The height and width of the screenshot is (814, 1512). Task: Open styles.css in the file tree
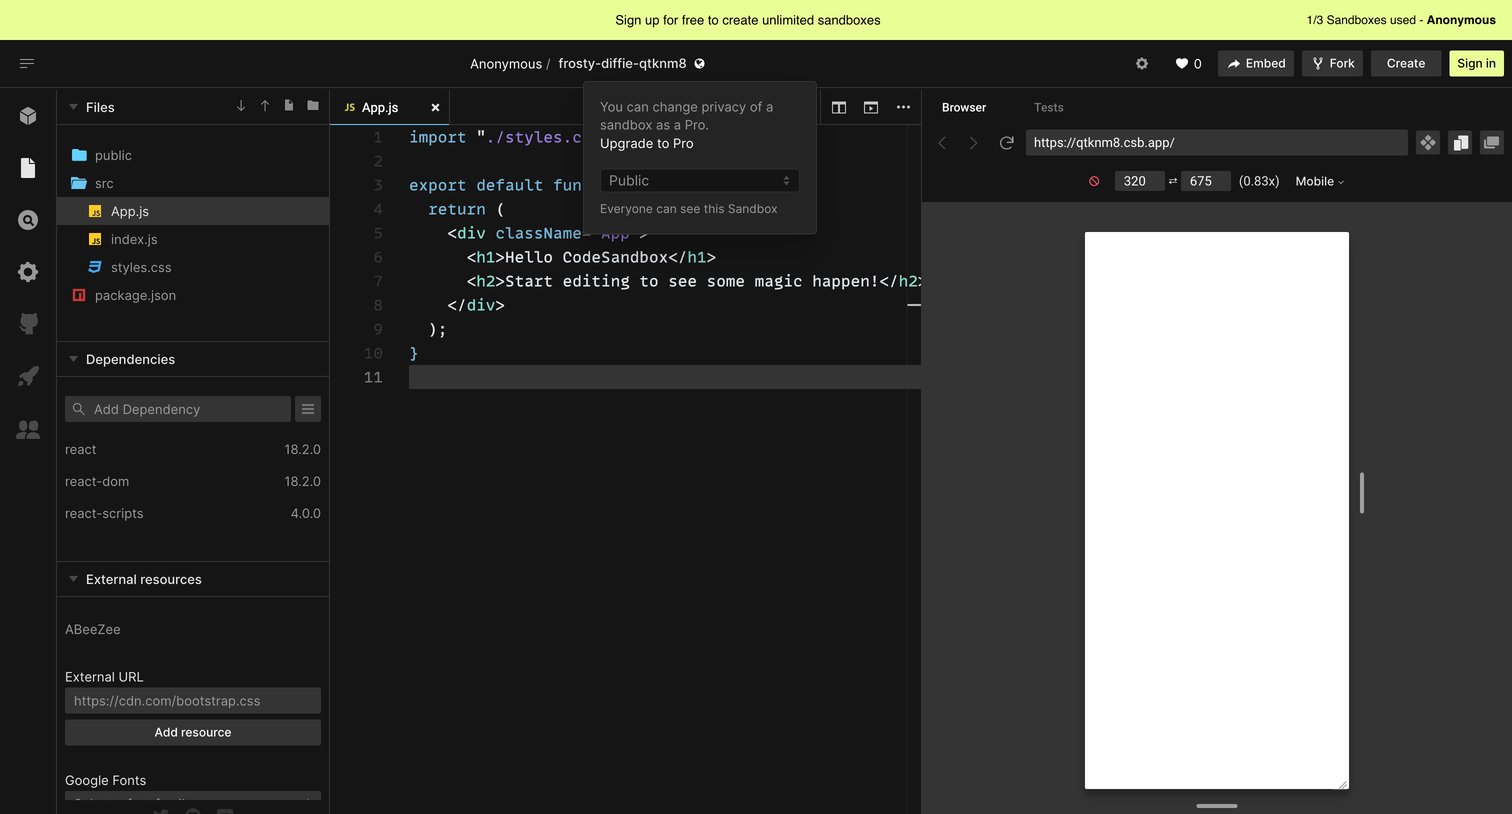[x=193, y=267]
